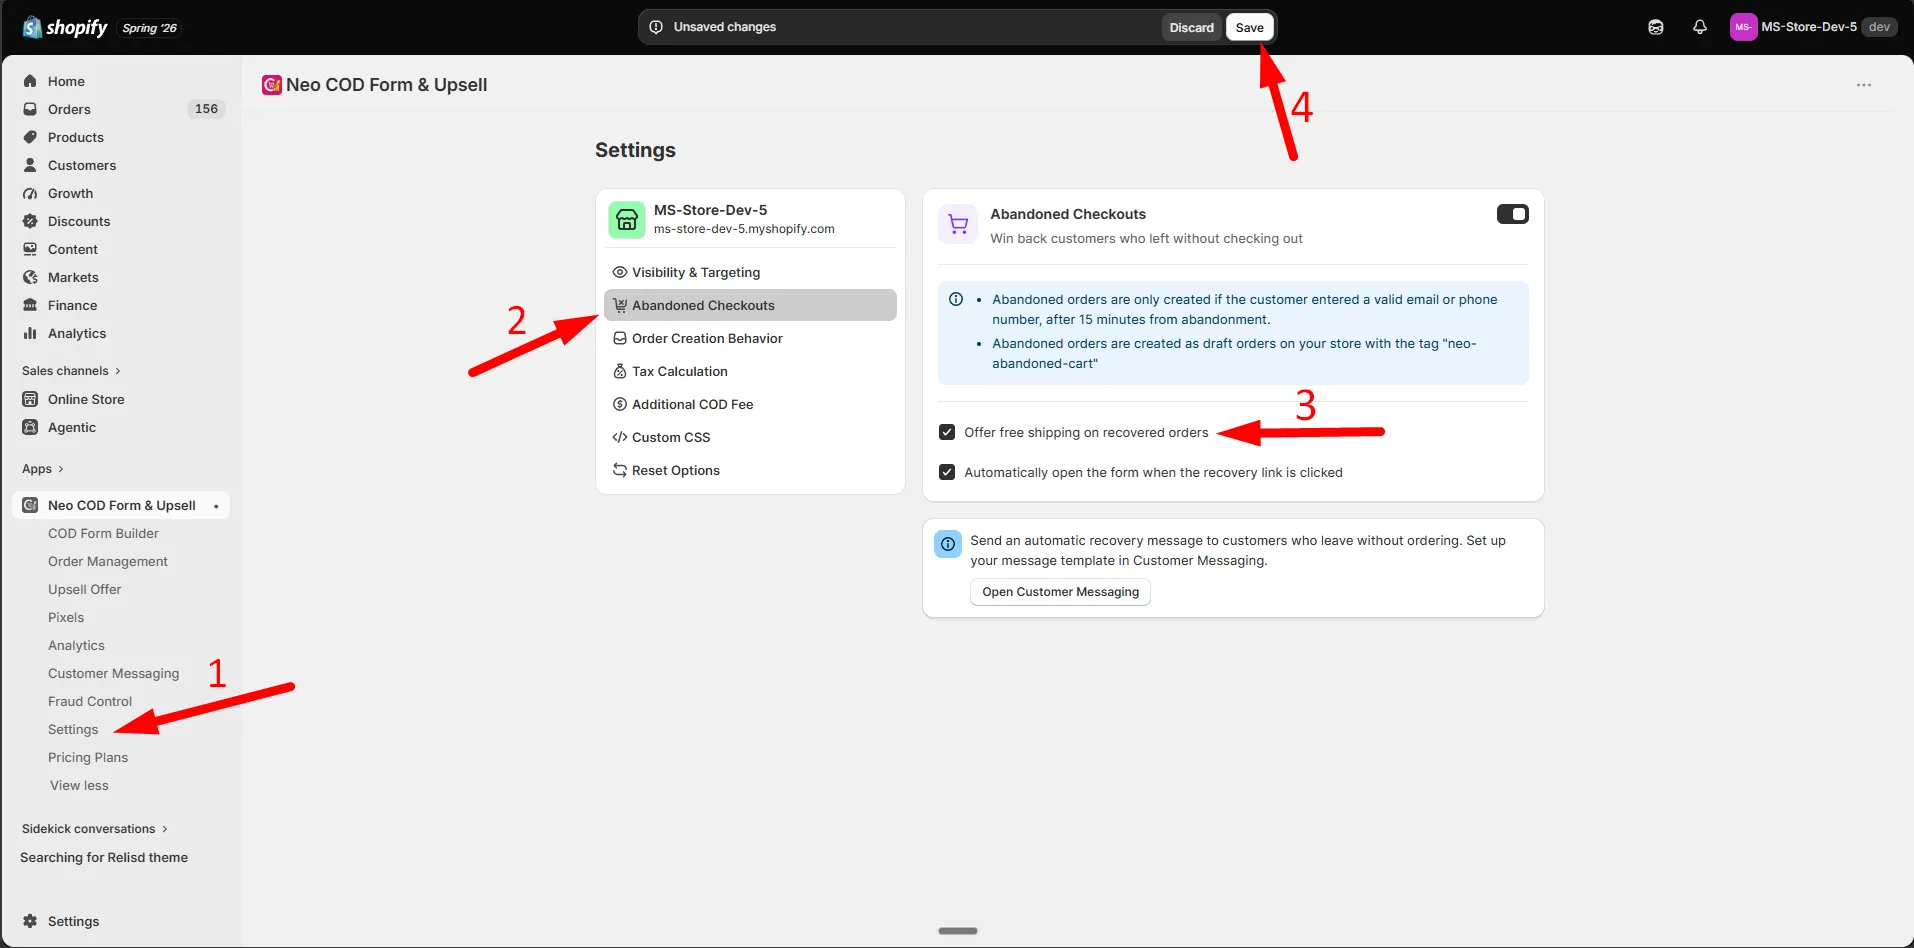Select the Abandoned Checkouts settings tab
This screenshot has width=1914, height=948.
pyautogui.click(x=750, y=305)
